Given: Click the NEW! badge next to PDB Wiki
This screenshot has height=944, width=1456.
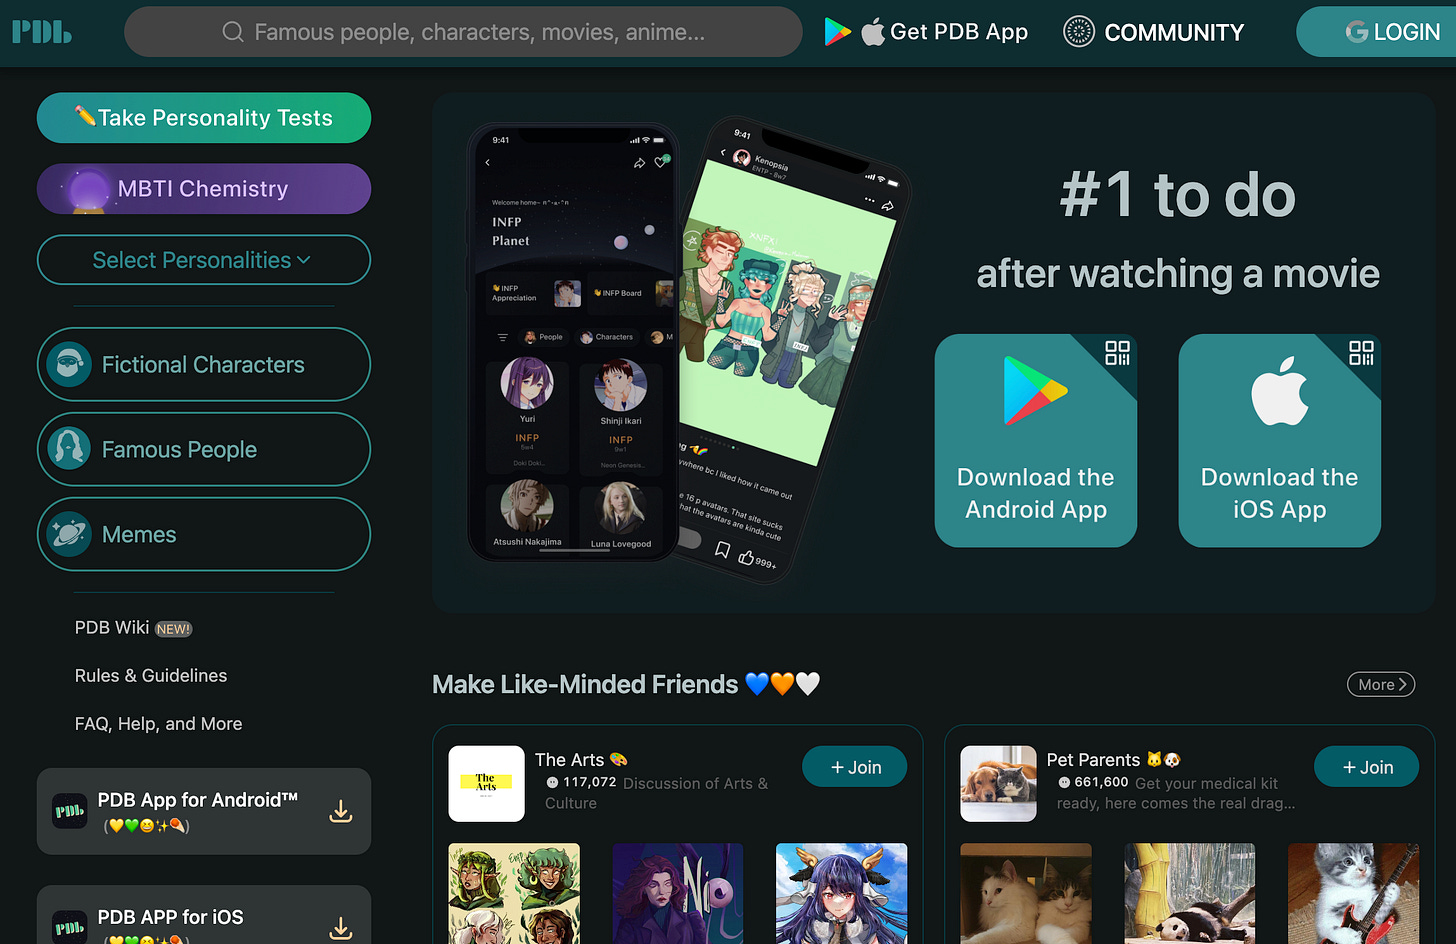Looking at the screenshot, I should click(173, 629).
